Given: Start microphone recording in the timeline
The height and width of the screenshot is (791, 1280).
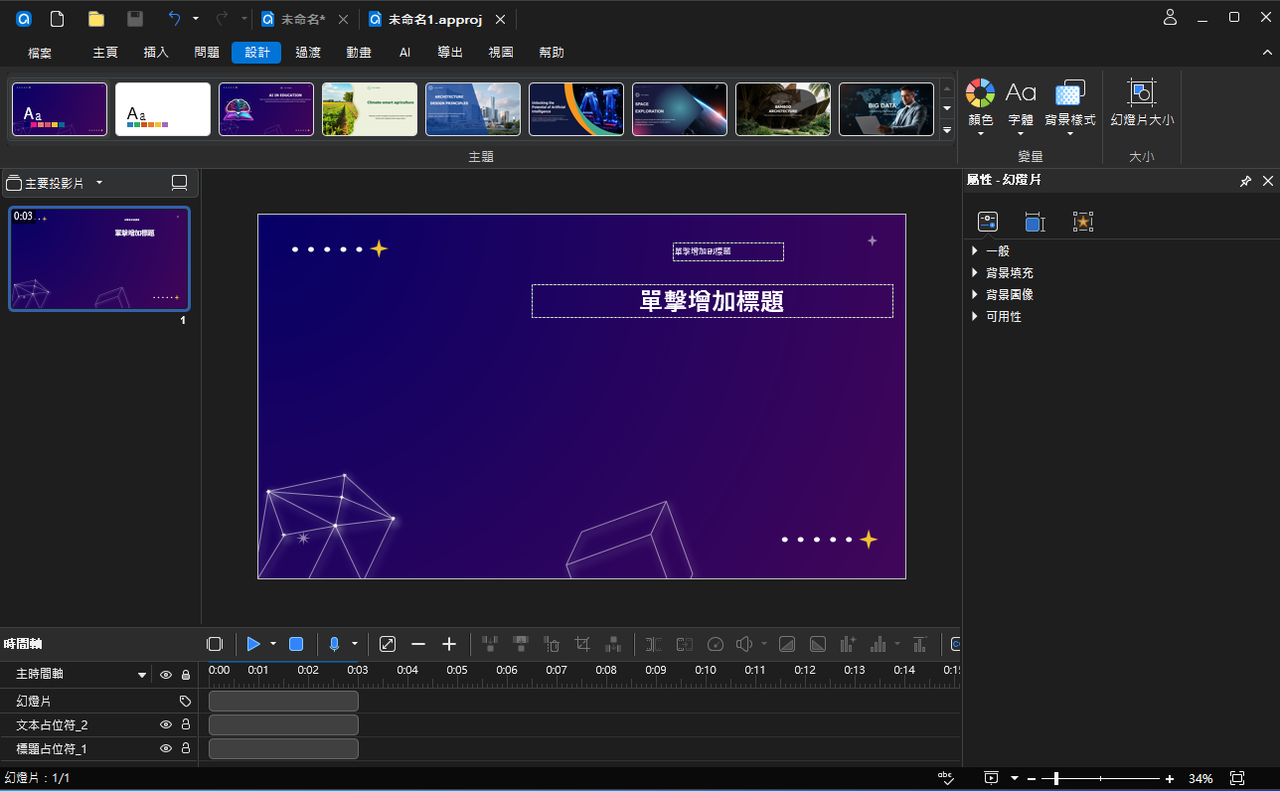Looking at the screenshot, I should point(335,644).
